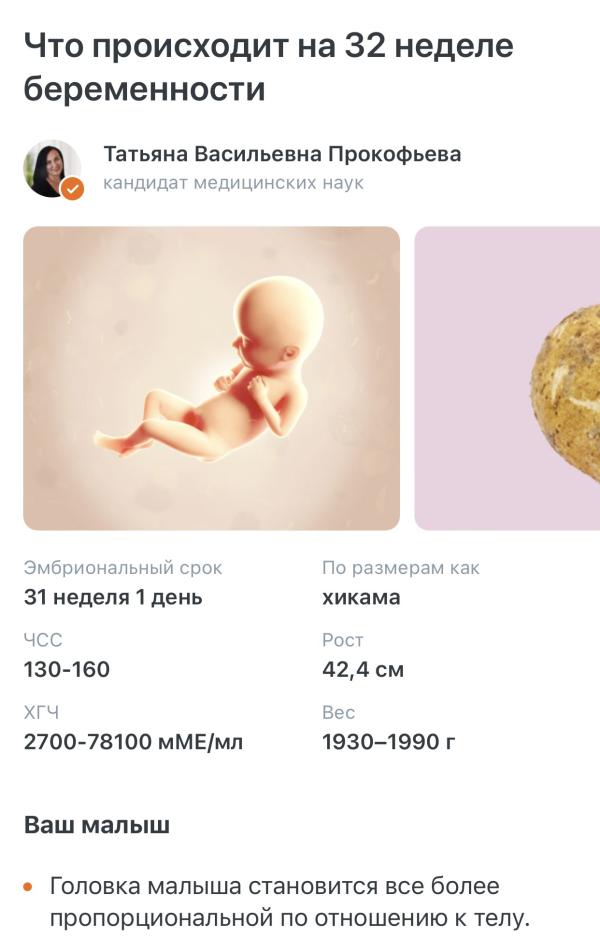Open author name Татьяна Васильевна Прокофьева
This screenshot has width=600, height=937.
(x=282, y=154)
